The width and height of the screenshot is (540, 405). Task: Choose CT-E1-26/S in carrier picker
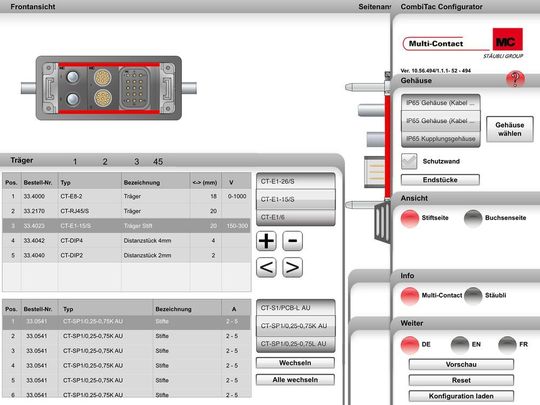tap(295, 181)
